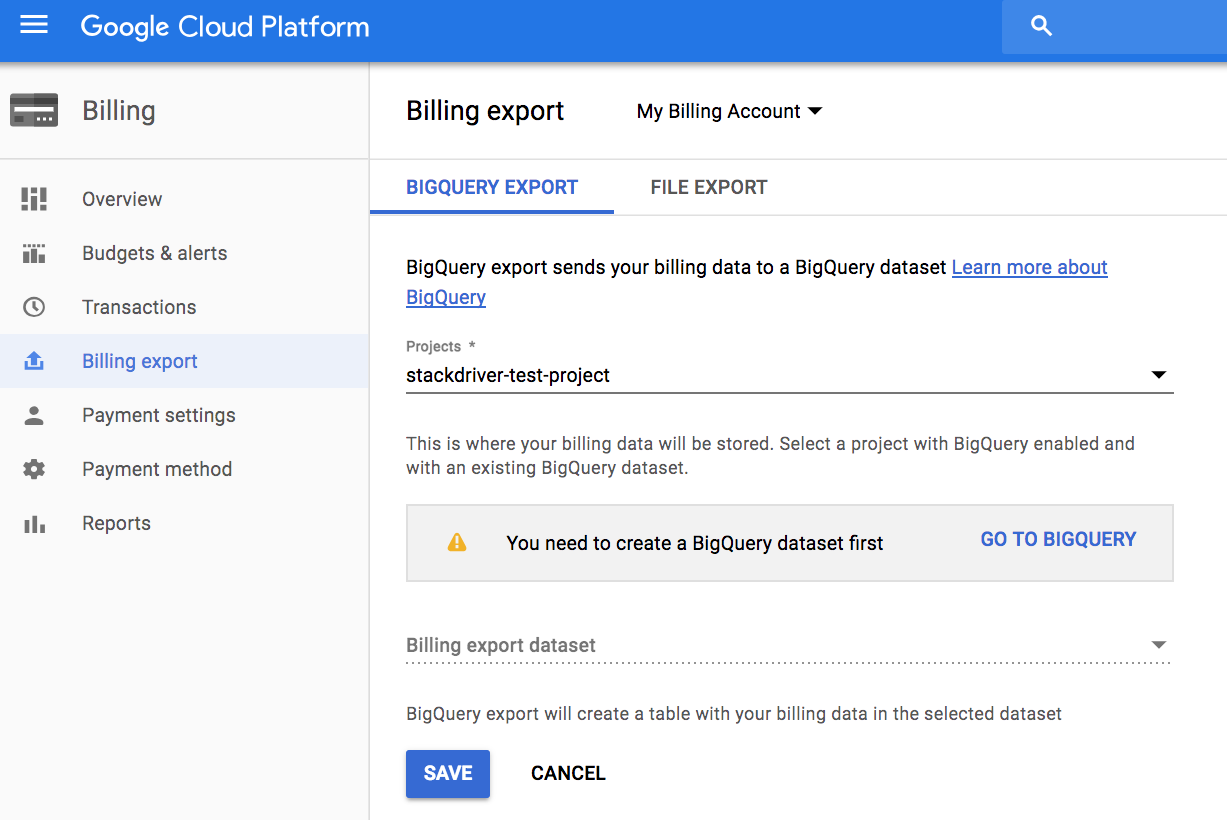The height and width of the screenshot is (820, 1227).
Task: Open the hamburger navigation menu
Action: [34, 26]
